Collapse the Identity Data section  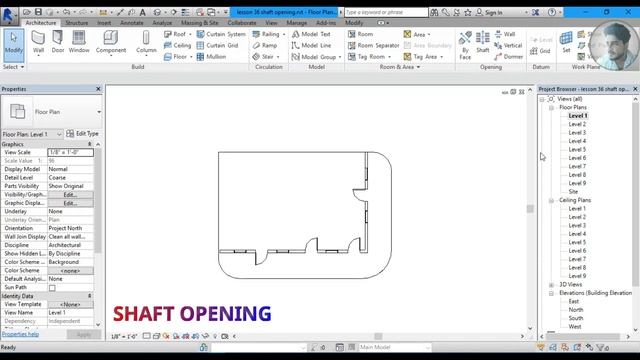click(x=89, y=296)
